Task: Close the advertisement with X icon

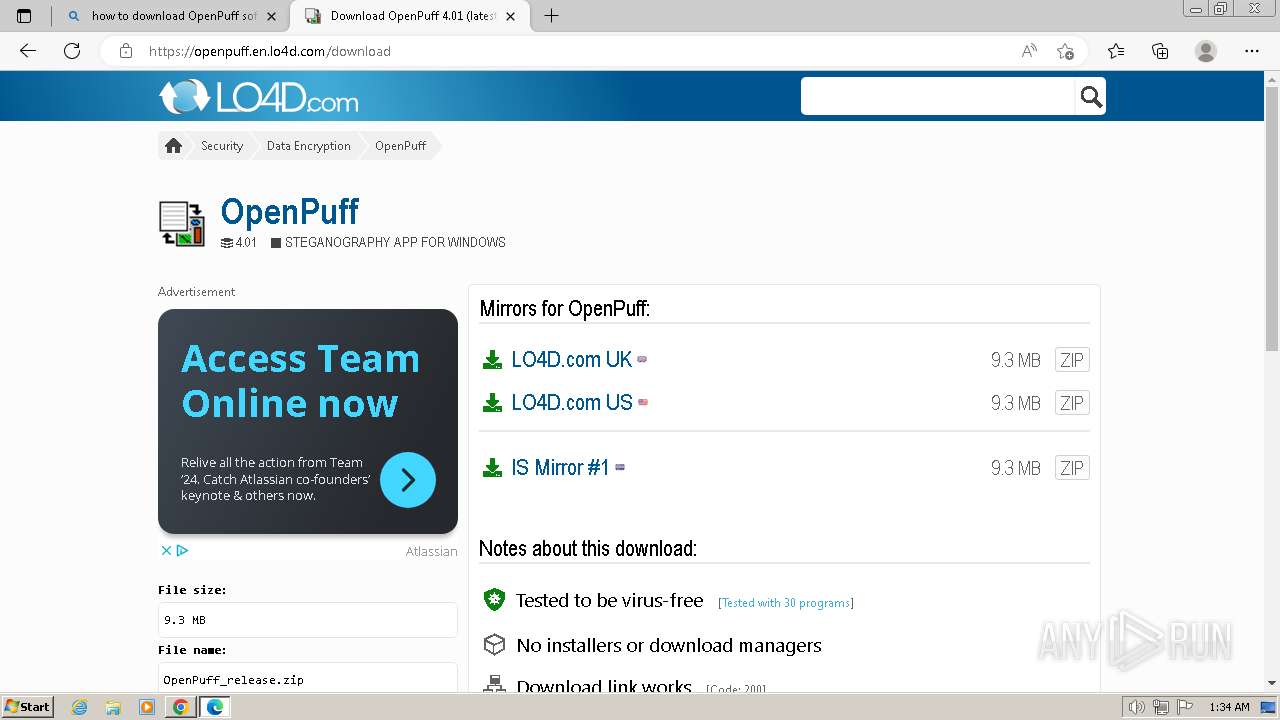Action: point(167,550)
